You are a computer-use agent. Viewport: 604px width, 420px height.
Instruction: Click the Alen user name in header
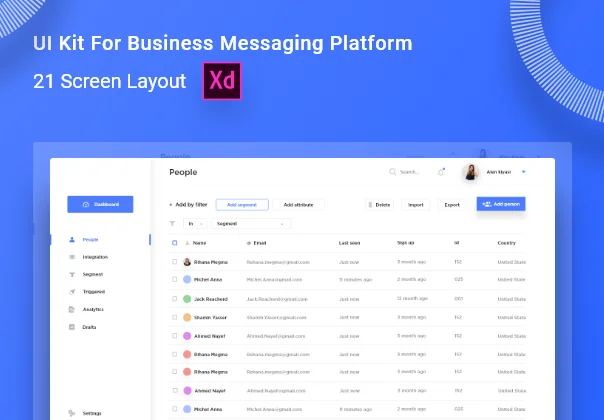(499, 172)
